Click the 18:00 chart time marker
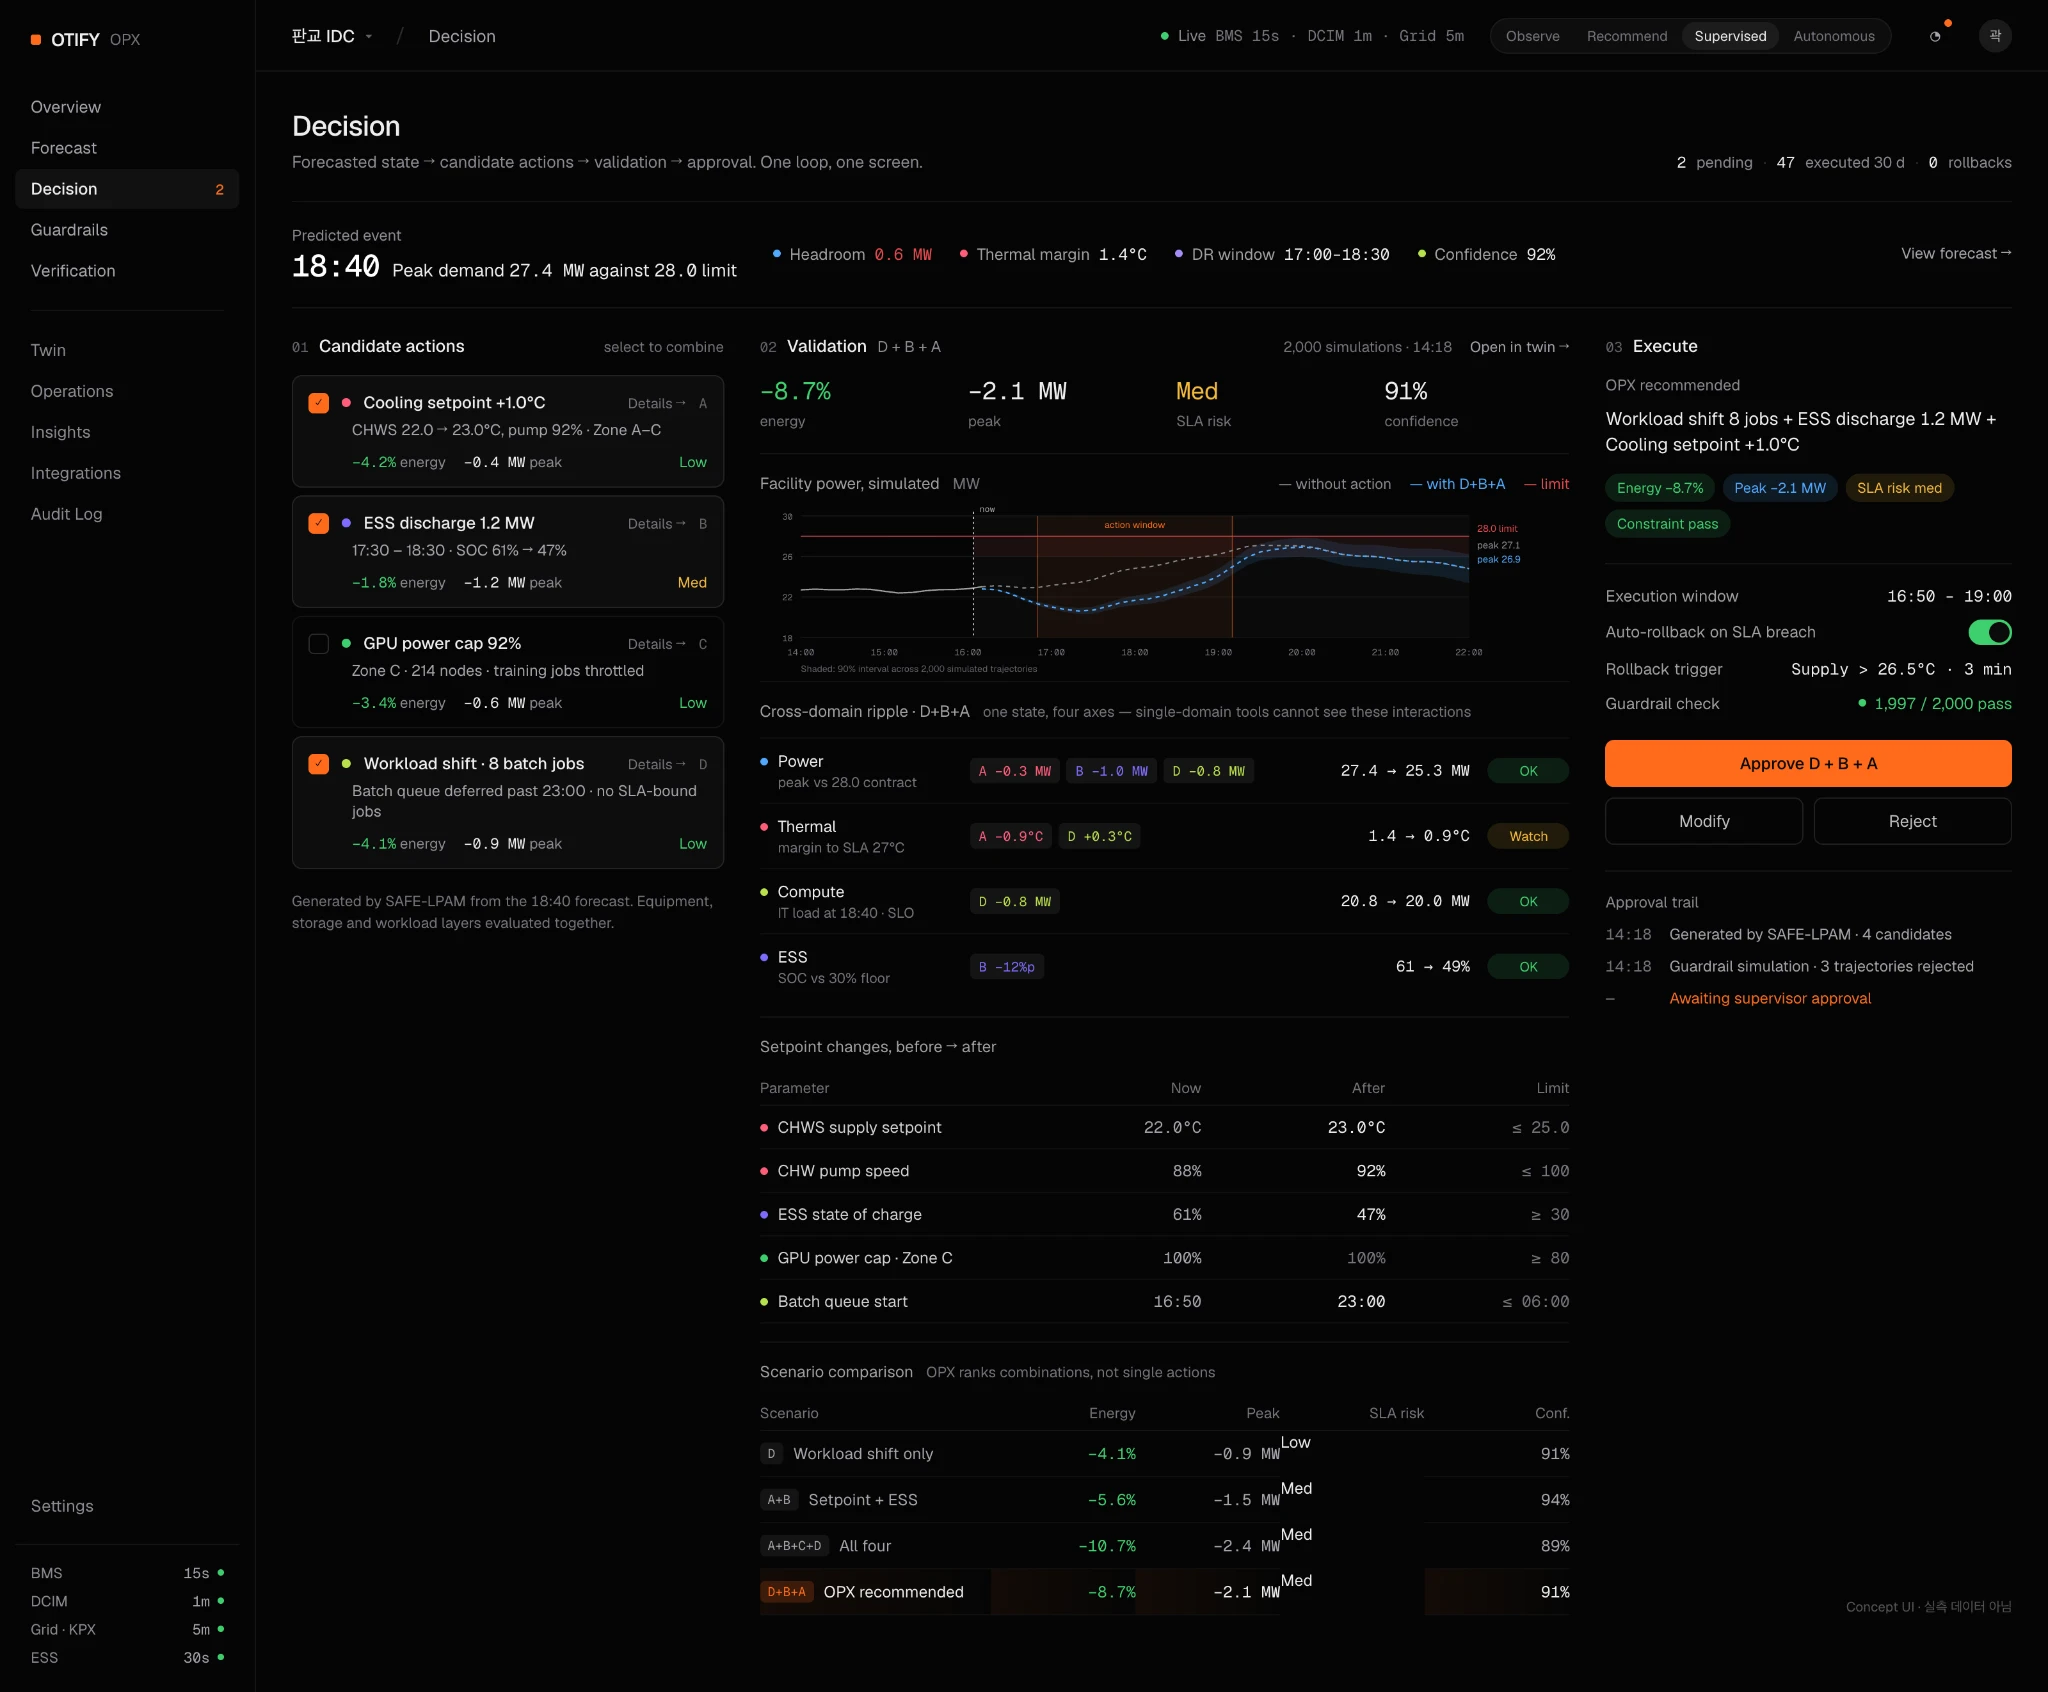 point(1134,652)
